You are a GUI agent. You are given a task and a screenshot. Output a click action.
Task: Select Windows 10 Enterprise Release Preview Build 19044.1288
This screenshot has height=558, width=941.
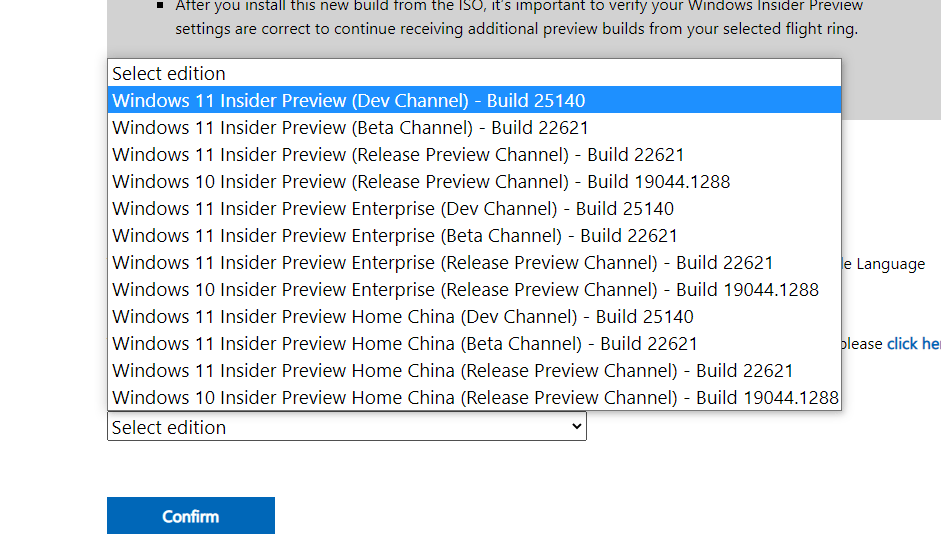pyautogui.click(x=465, y=290)
